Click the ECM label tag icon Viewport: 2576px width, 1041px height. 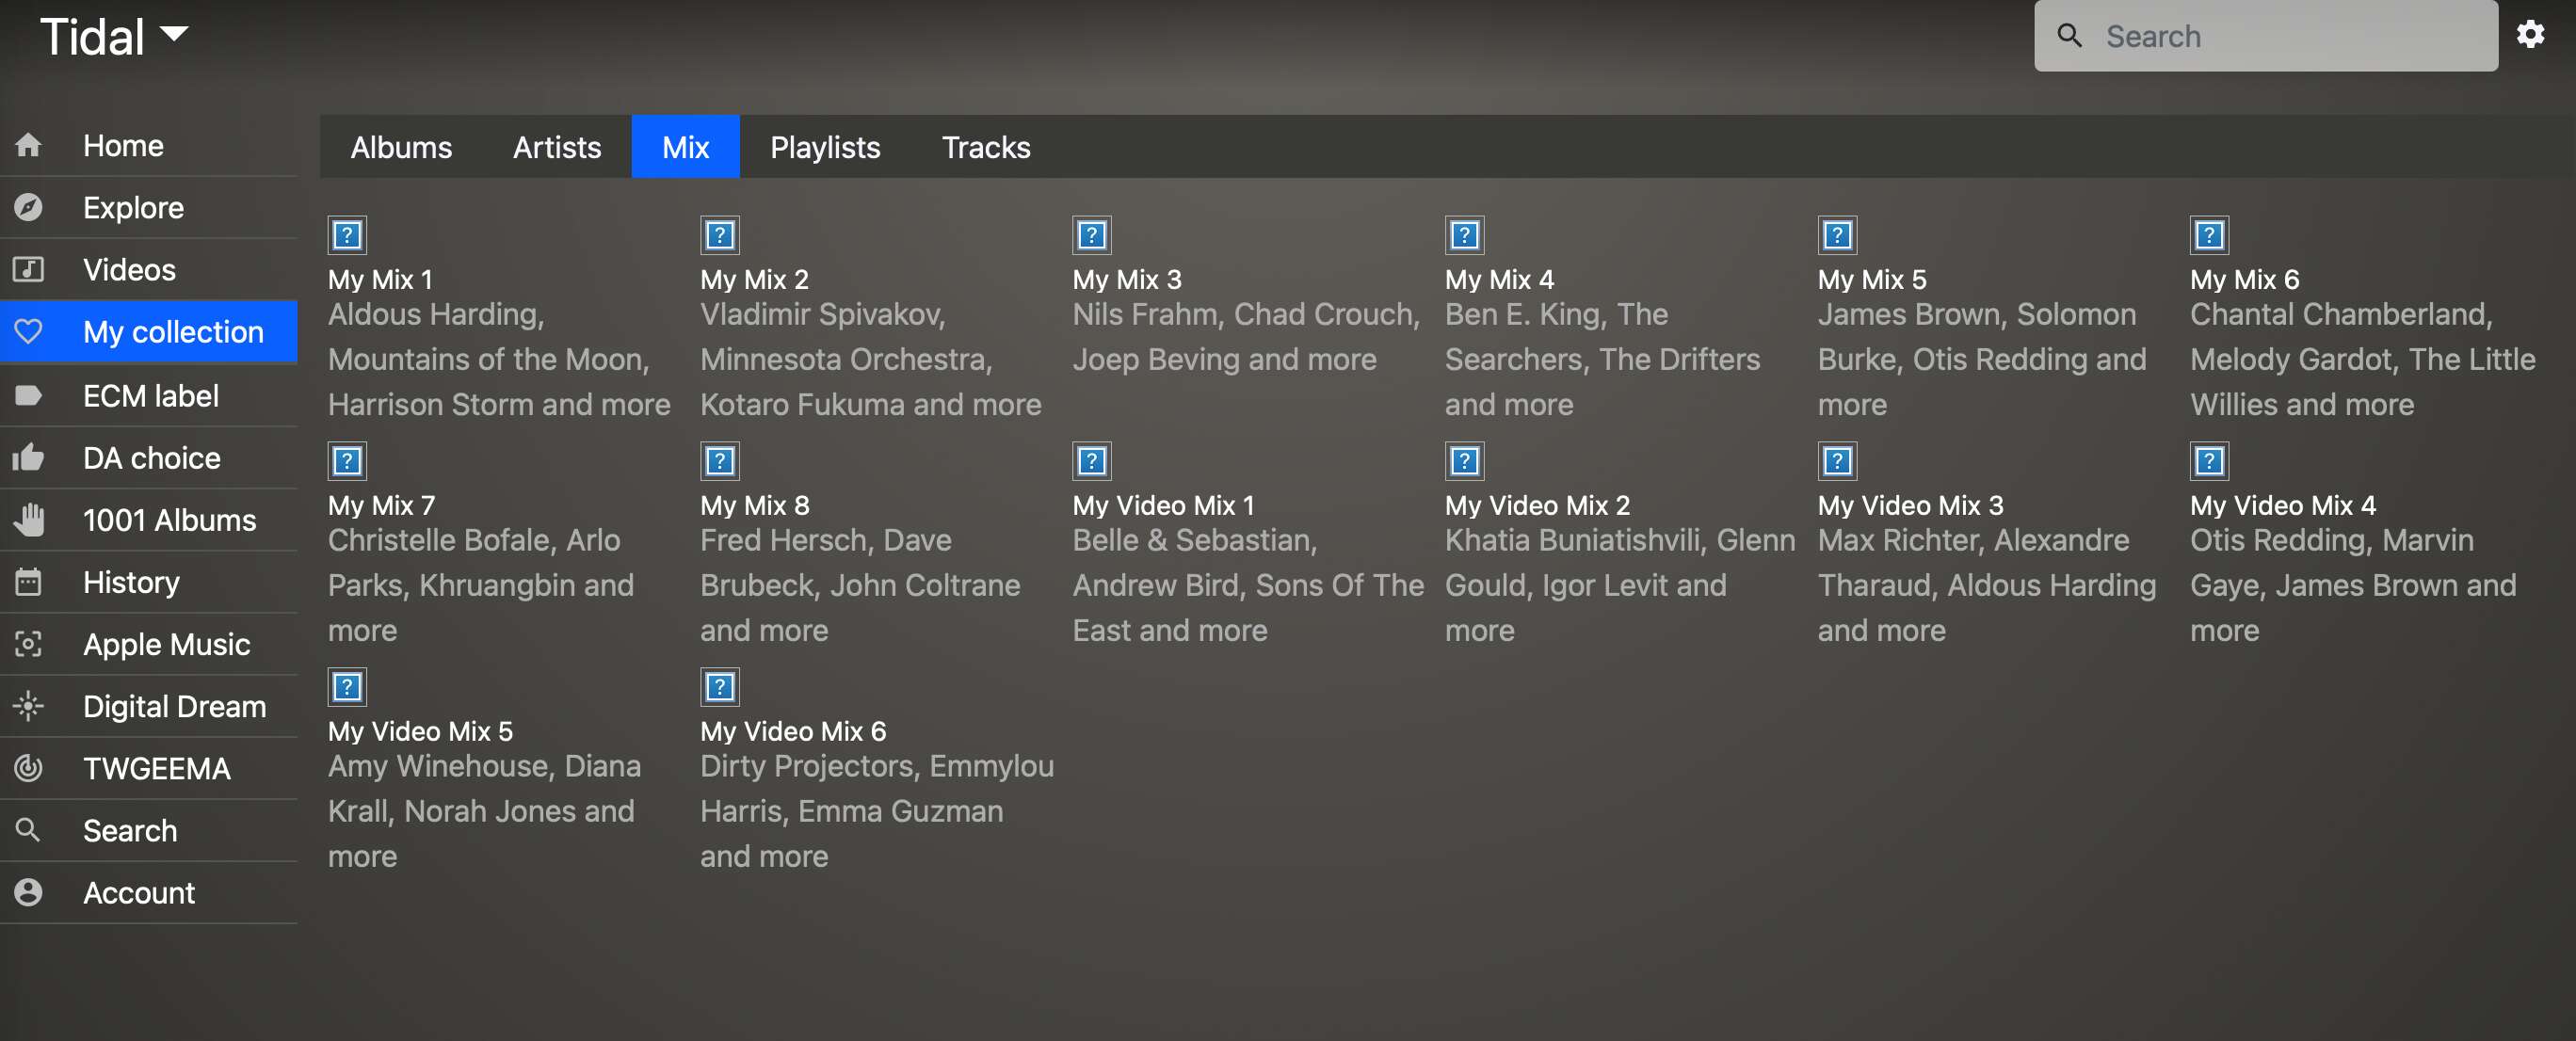tap(28, 395)
